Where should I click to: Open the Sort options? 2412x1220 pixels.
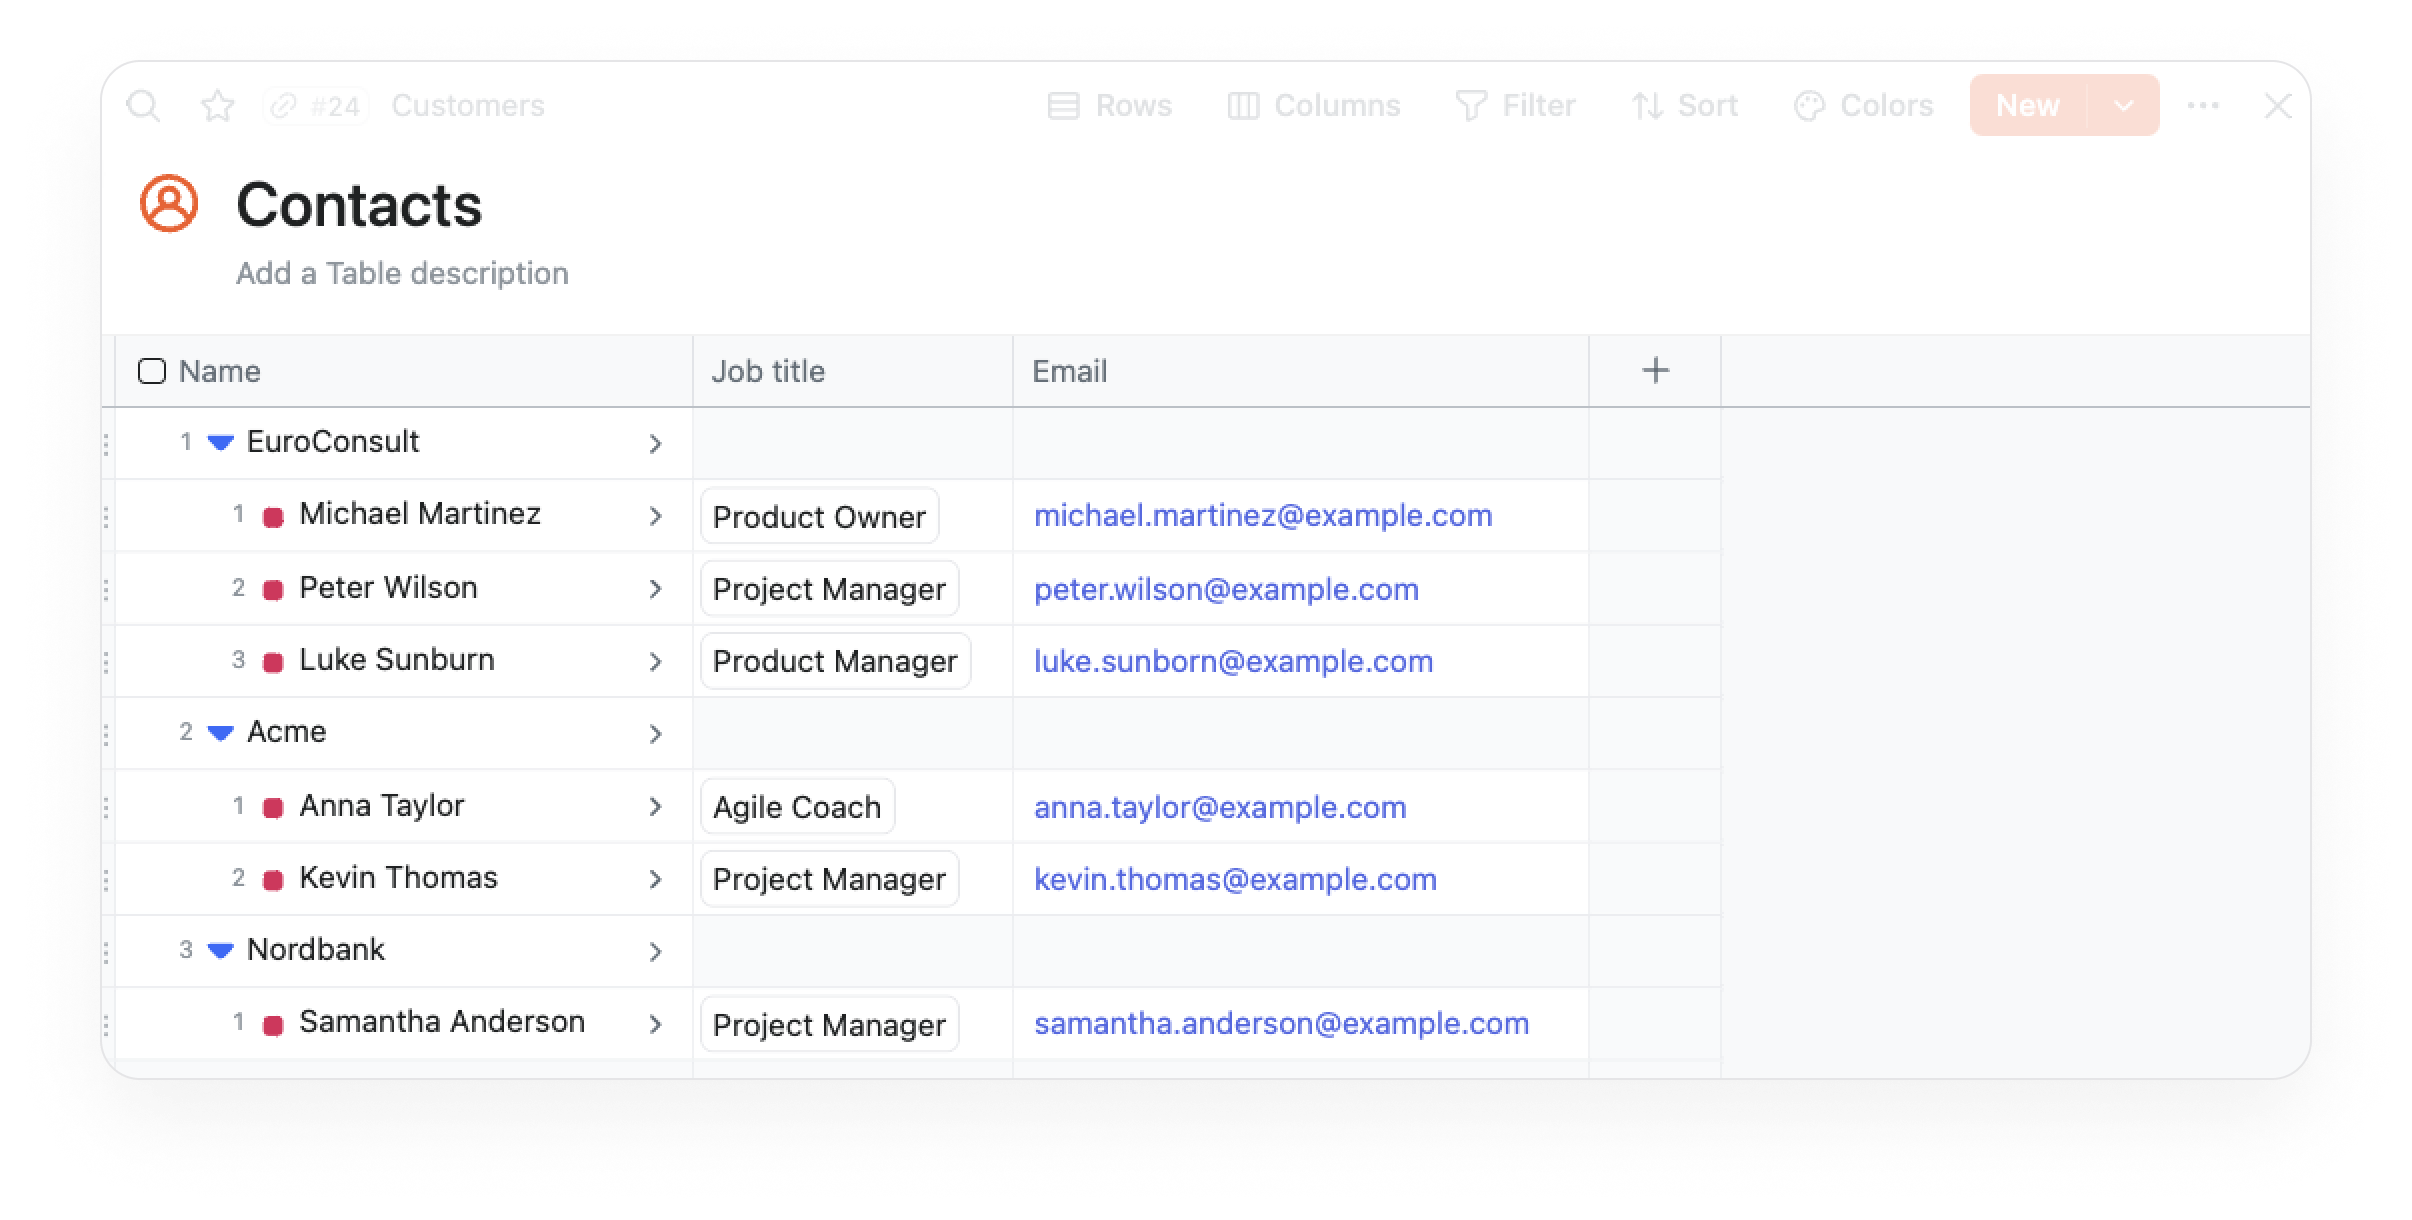(1685, 106)
